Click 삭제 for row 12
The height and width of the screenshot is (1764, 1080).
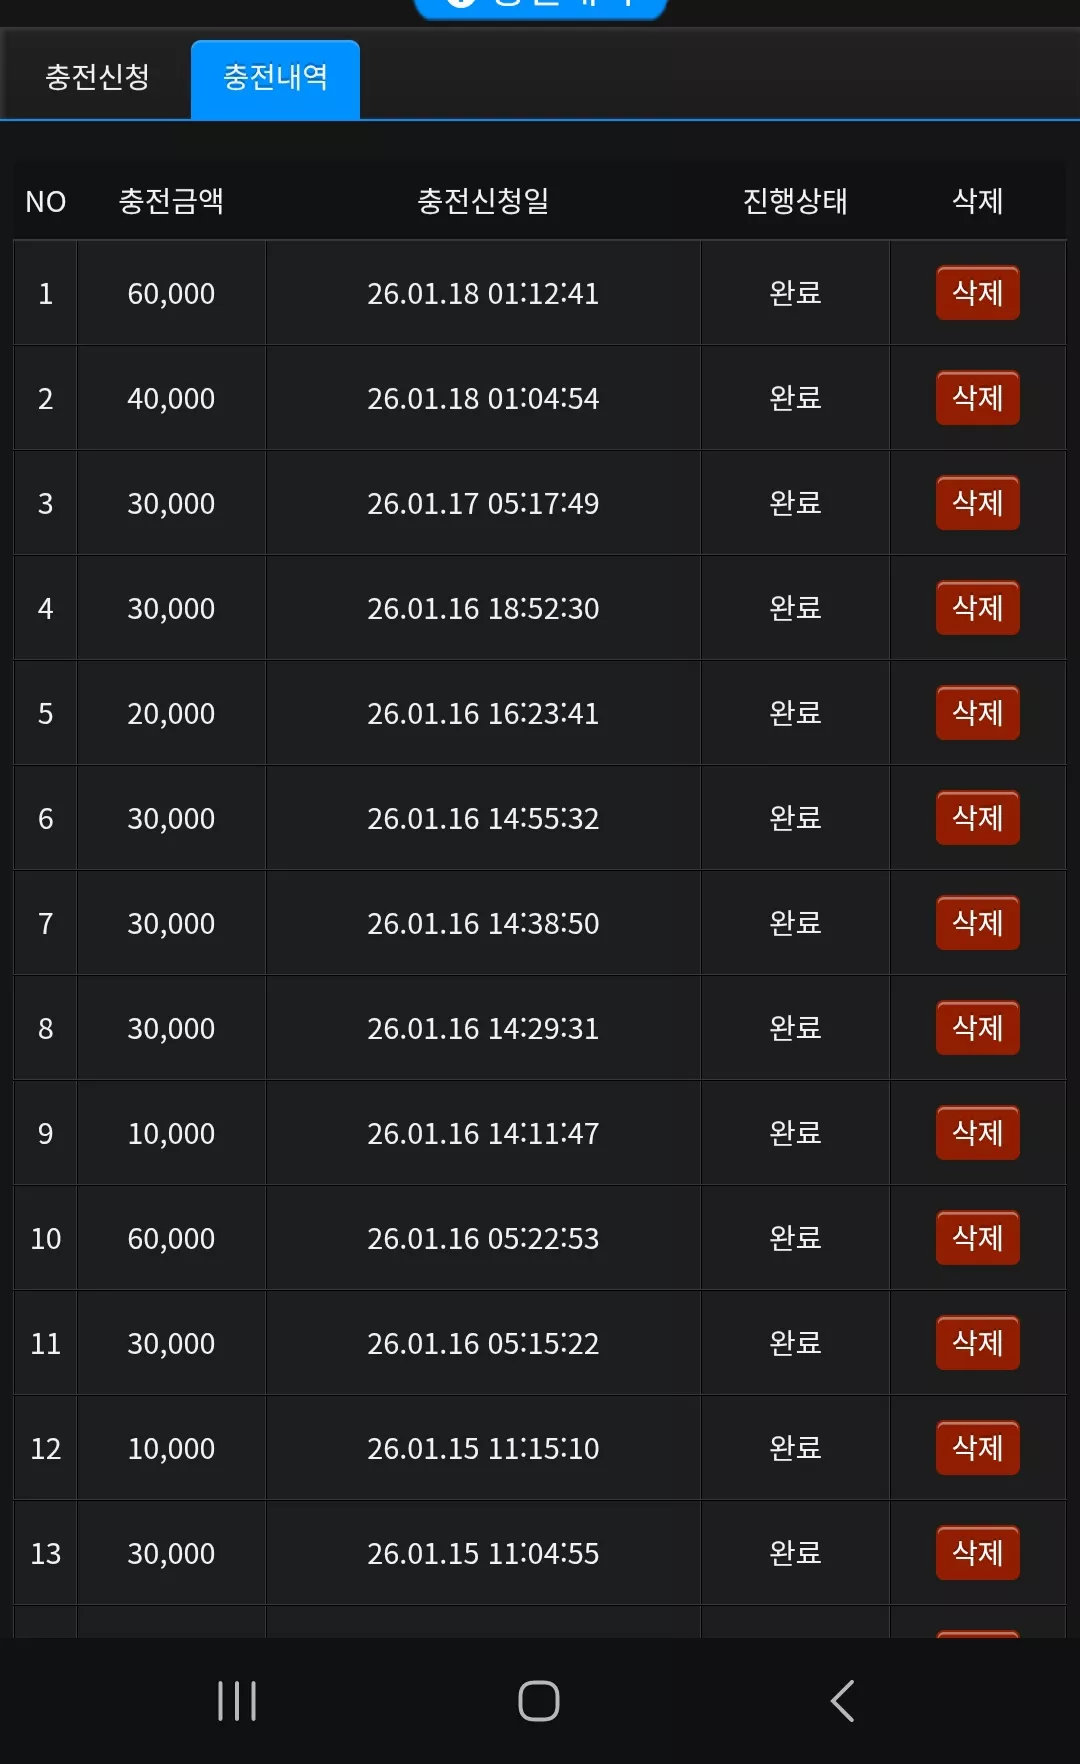click(x=977, y=1448)
